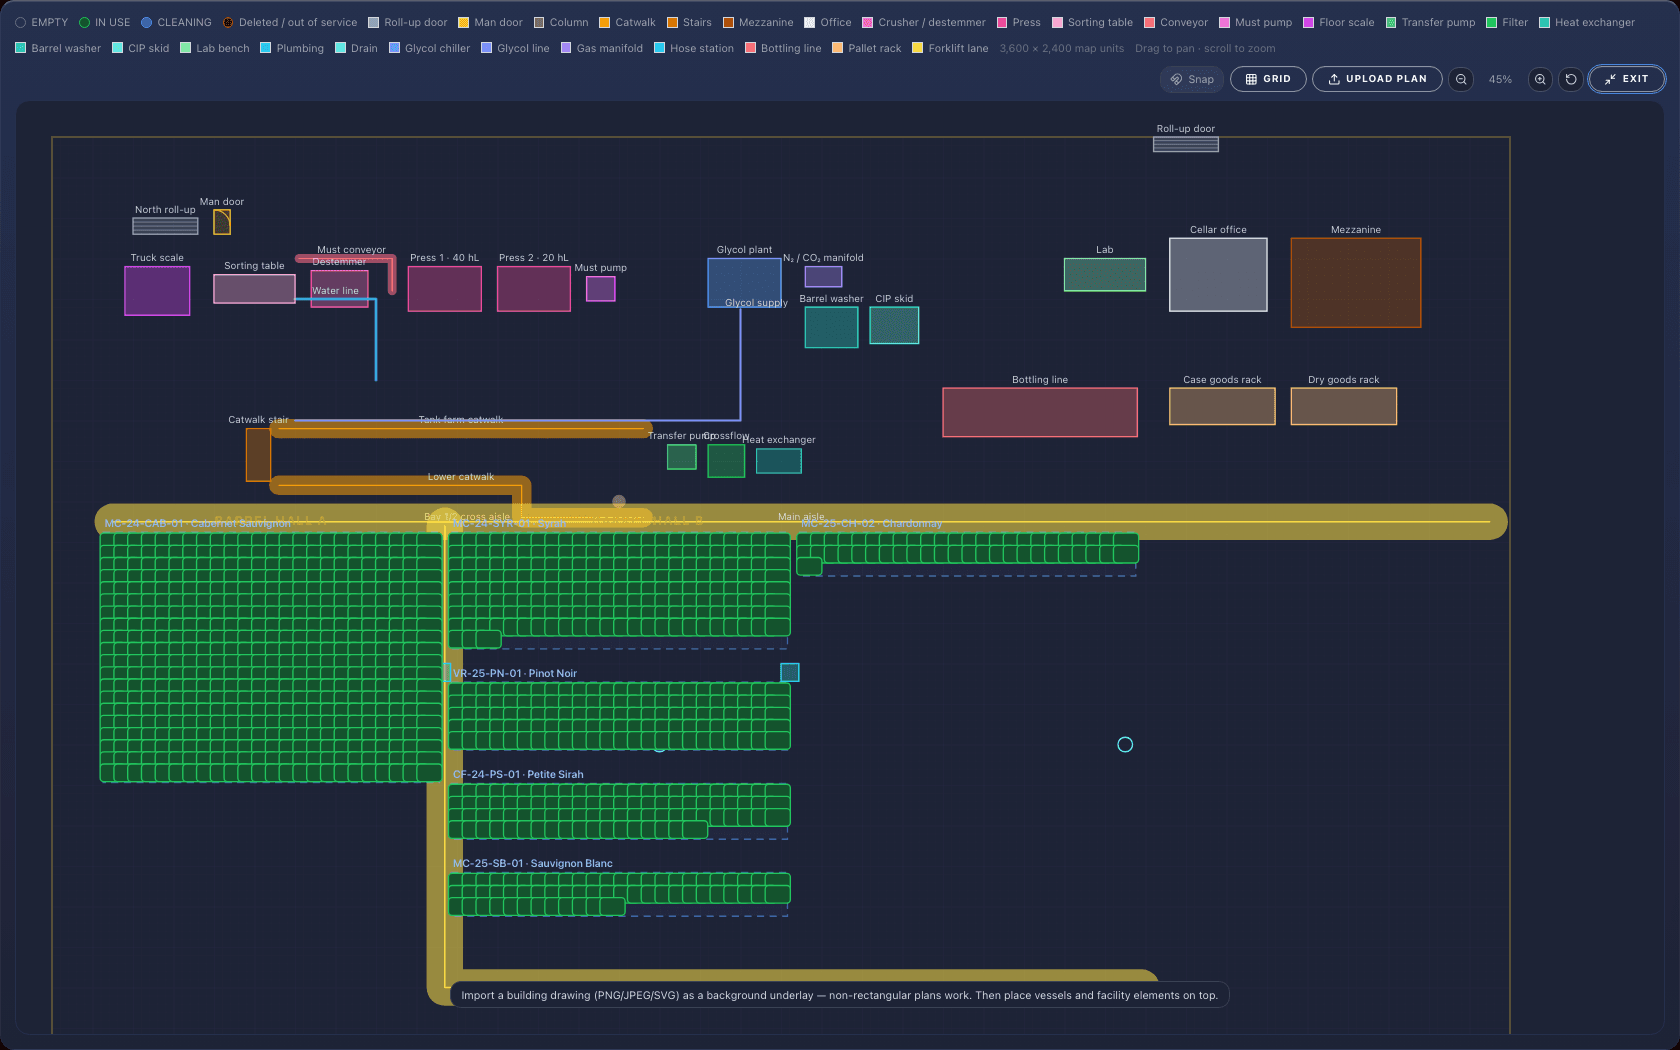Click the small teal square near Pinot Noir
The height and width of the screenshot is (1050, 1680).
790,672
